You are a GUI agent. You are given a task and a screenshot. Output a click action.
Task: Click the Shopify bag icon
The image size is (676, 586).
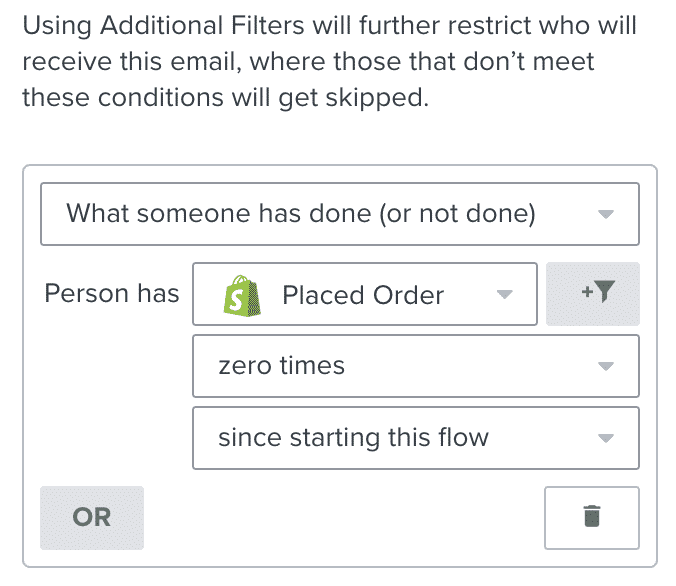point(242,296)
